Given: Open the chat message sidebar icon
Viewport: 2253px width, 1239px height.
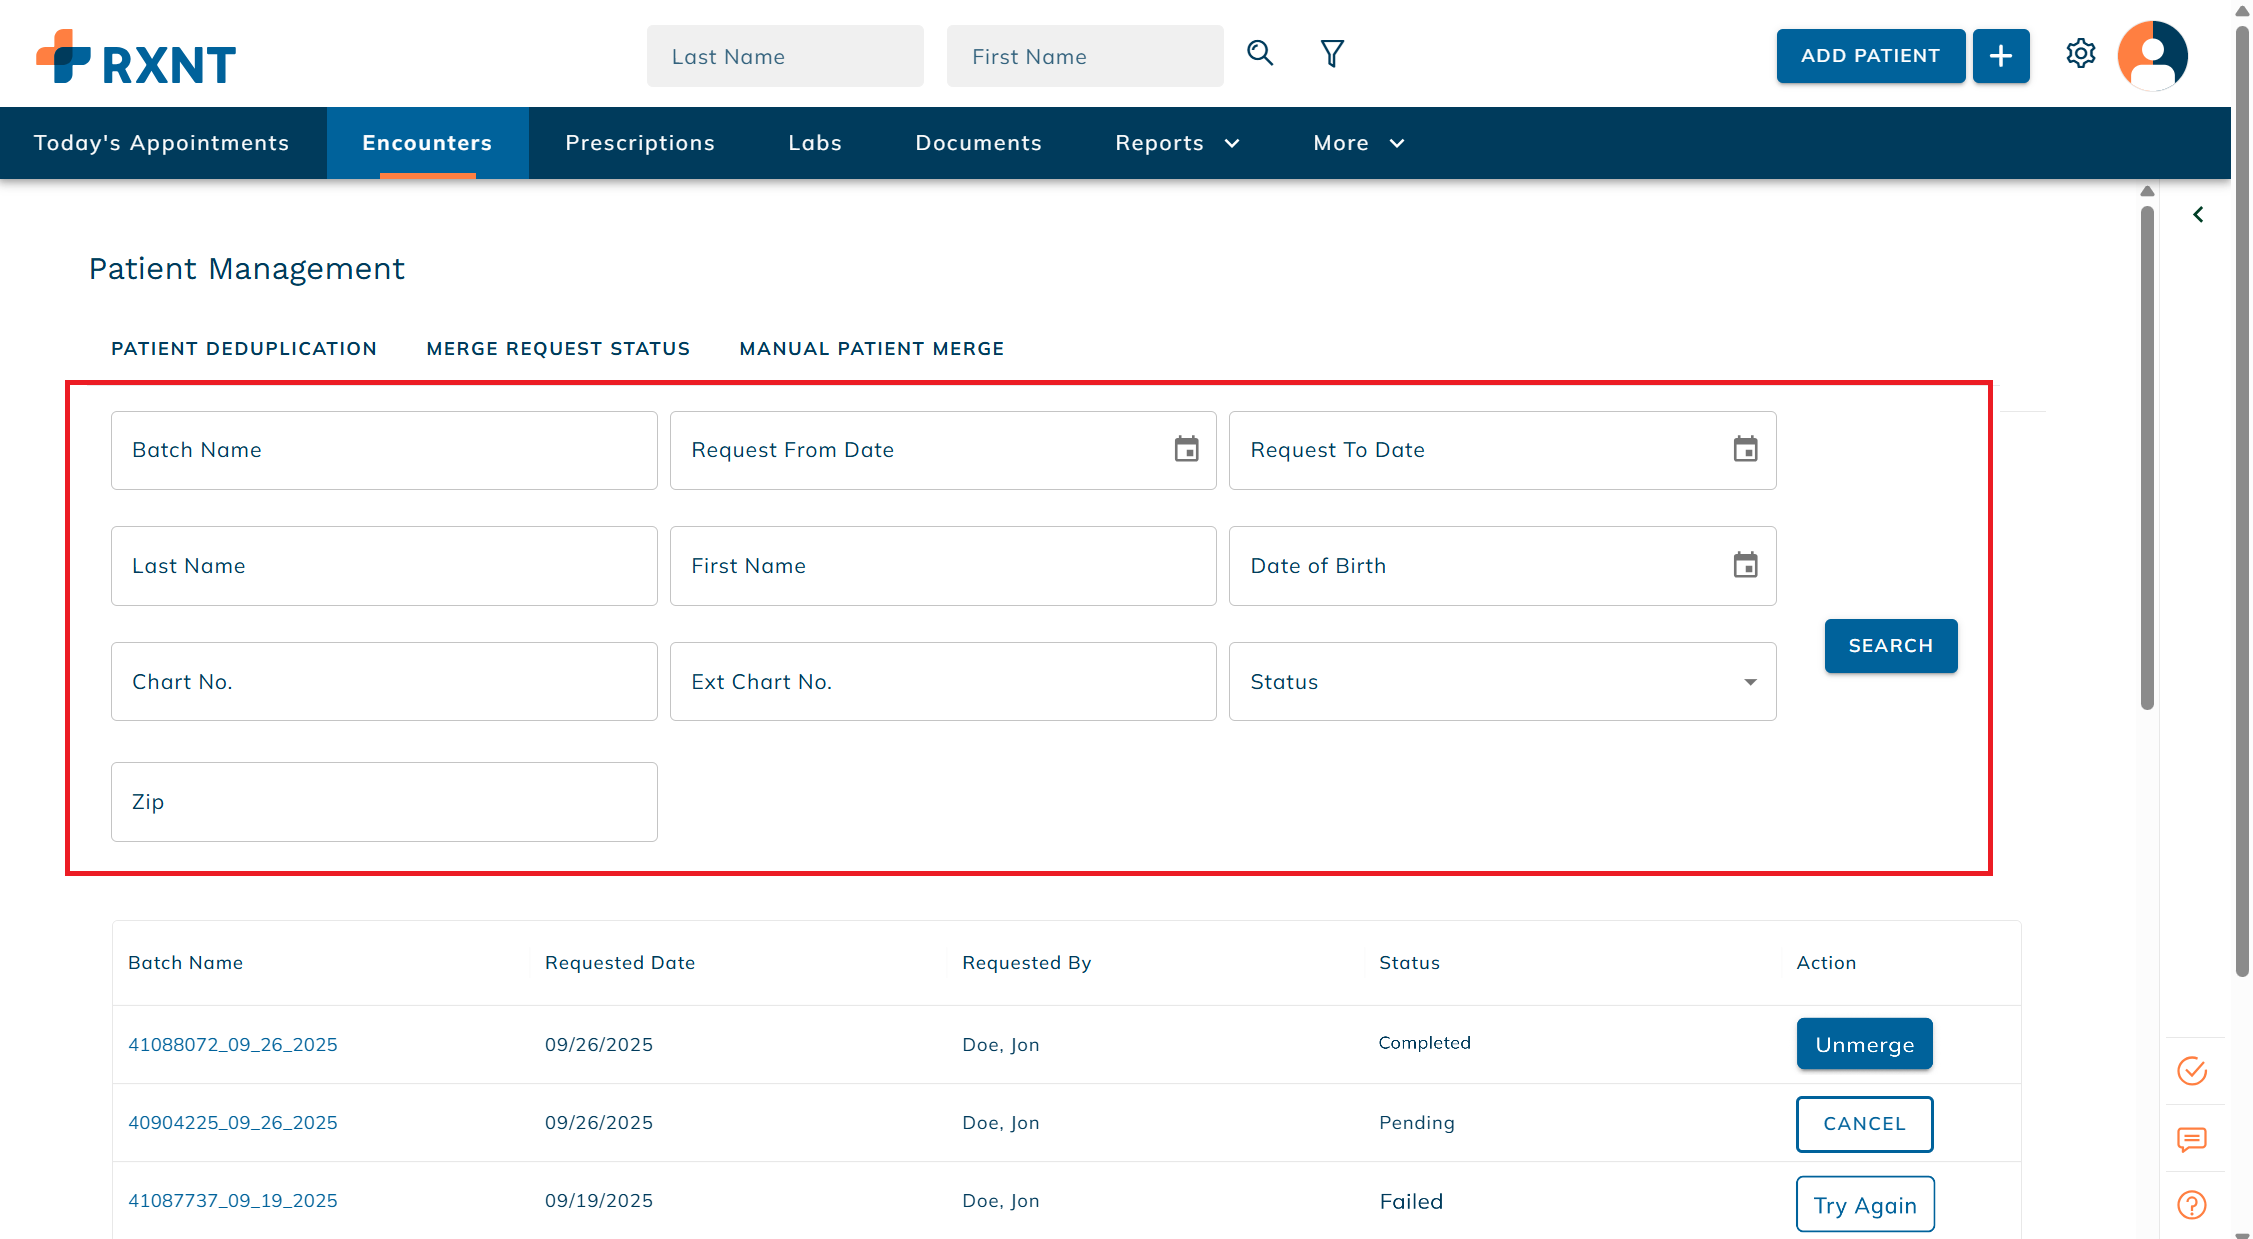Looking at the screenshot, I should [x=2192, y=1139].
